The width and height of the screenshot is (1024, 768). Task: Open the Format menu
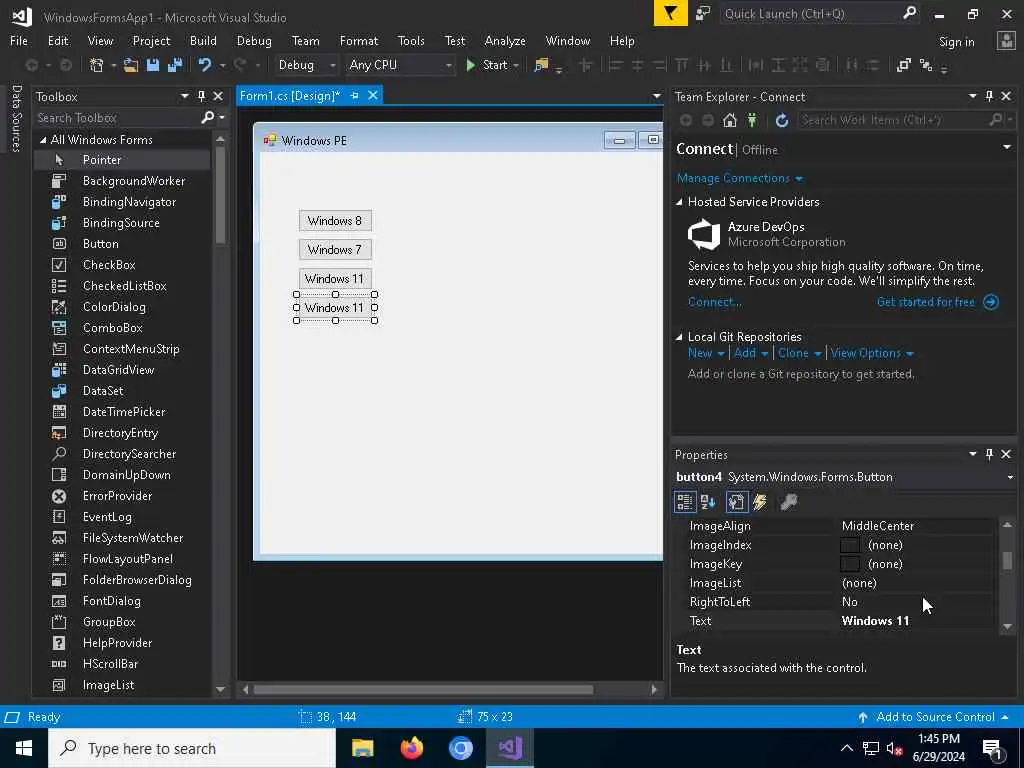click(x=359, y=40)
